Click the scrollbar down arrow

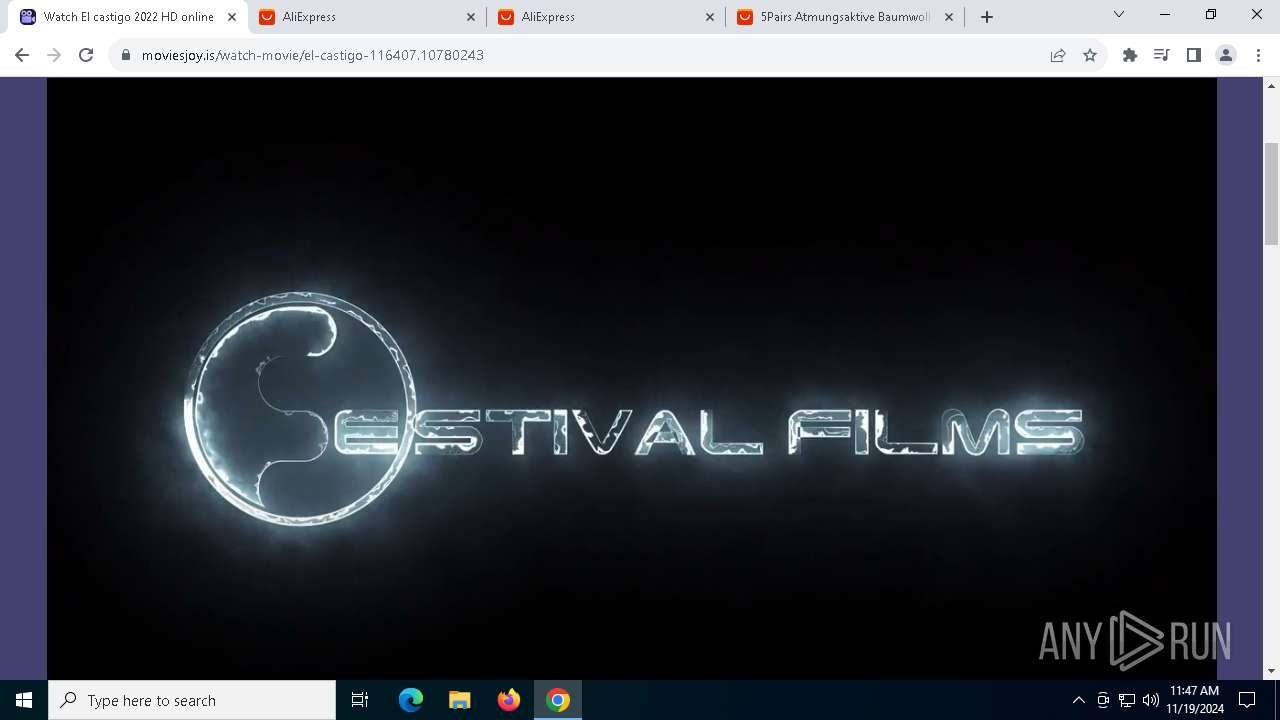point(1272,671)
